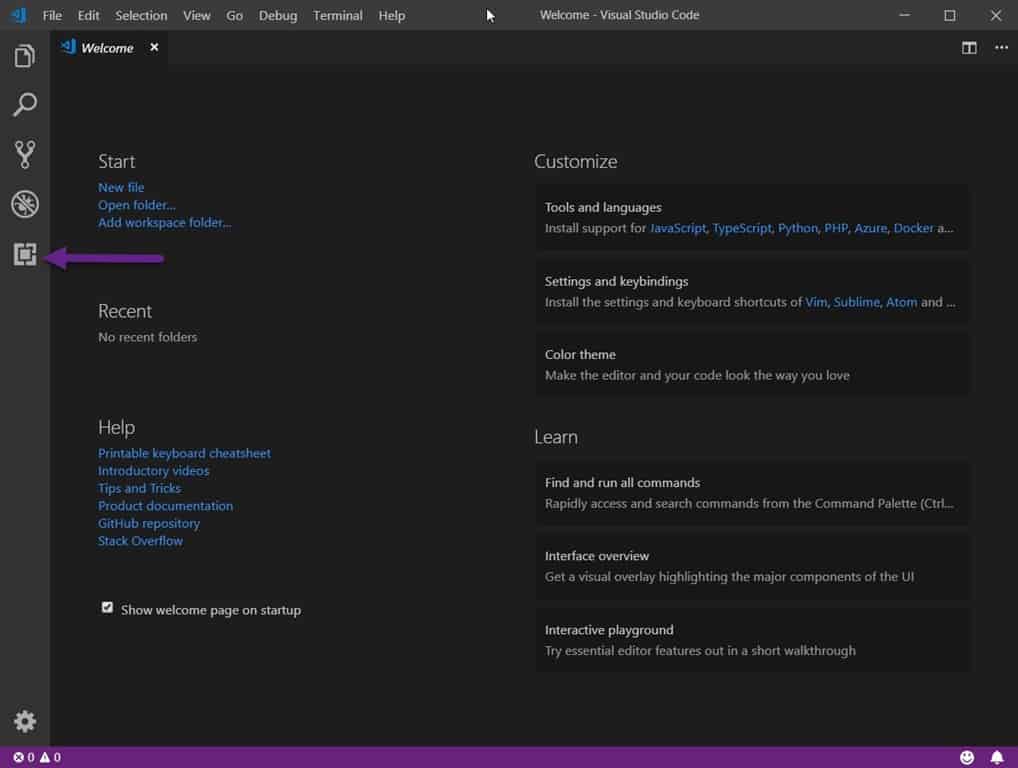
Task: Click the warnings count in status bar
Action: [51, 757]
